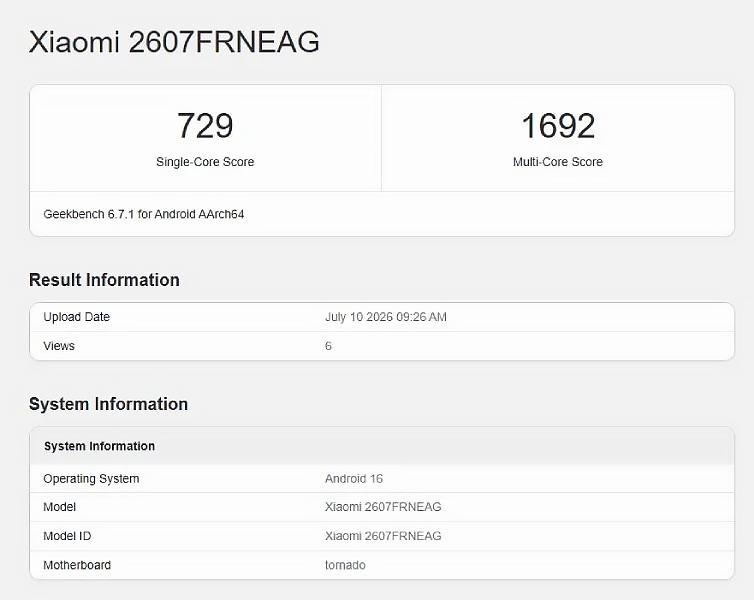Click Geekbench 6.7.1 for Android AArch64 text
This screenshot has height=600, width=754.
[144, 214]
